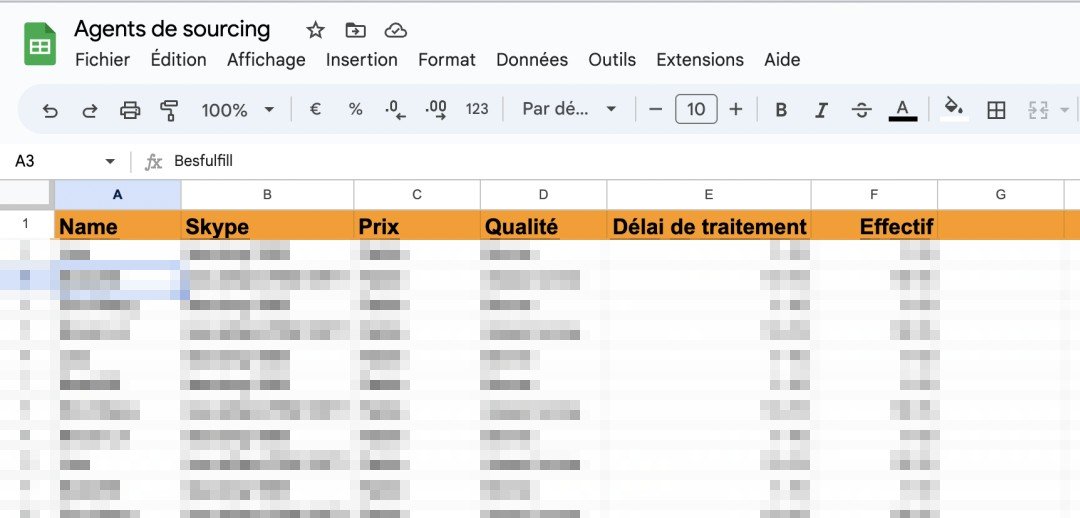The height and width of the screenshot is (518, 1080).
Task: Open the Aide menu
Action: tap(782, 60)
